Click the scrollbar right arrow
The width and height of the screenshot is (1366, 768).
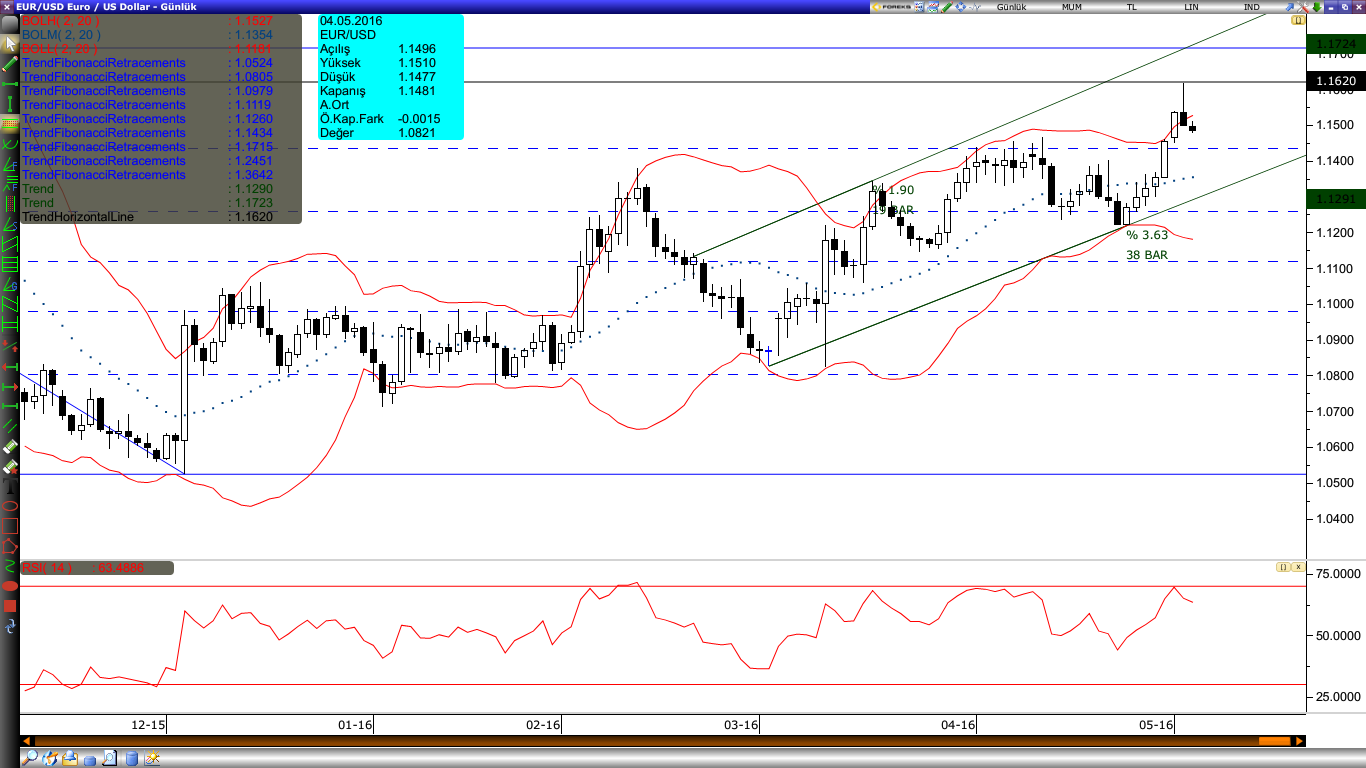[x=1299, y=741]
